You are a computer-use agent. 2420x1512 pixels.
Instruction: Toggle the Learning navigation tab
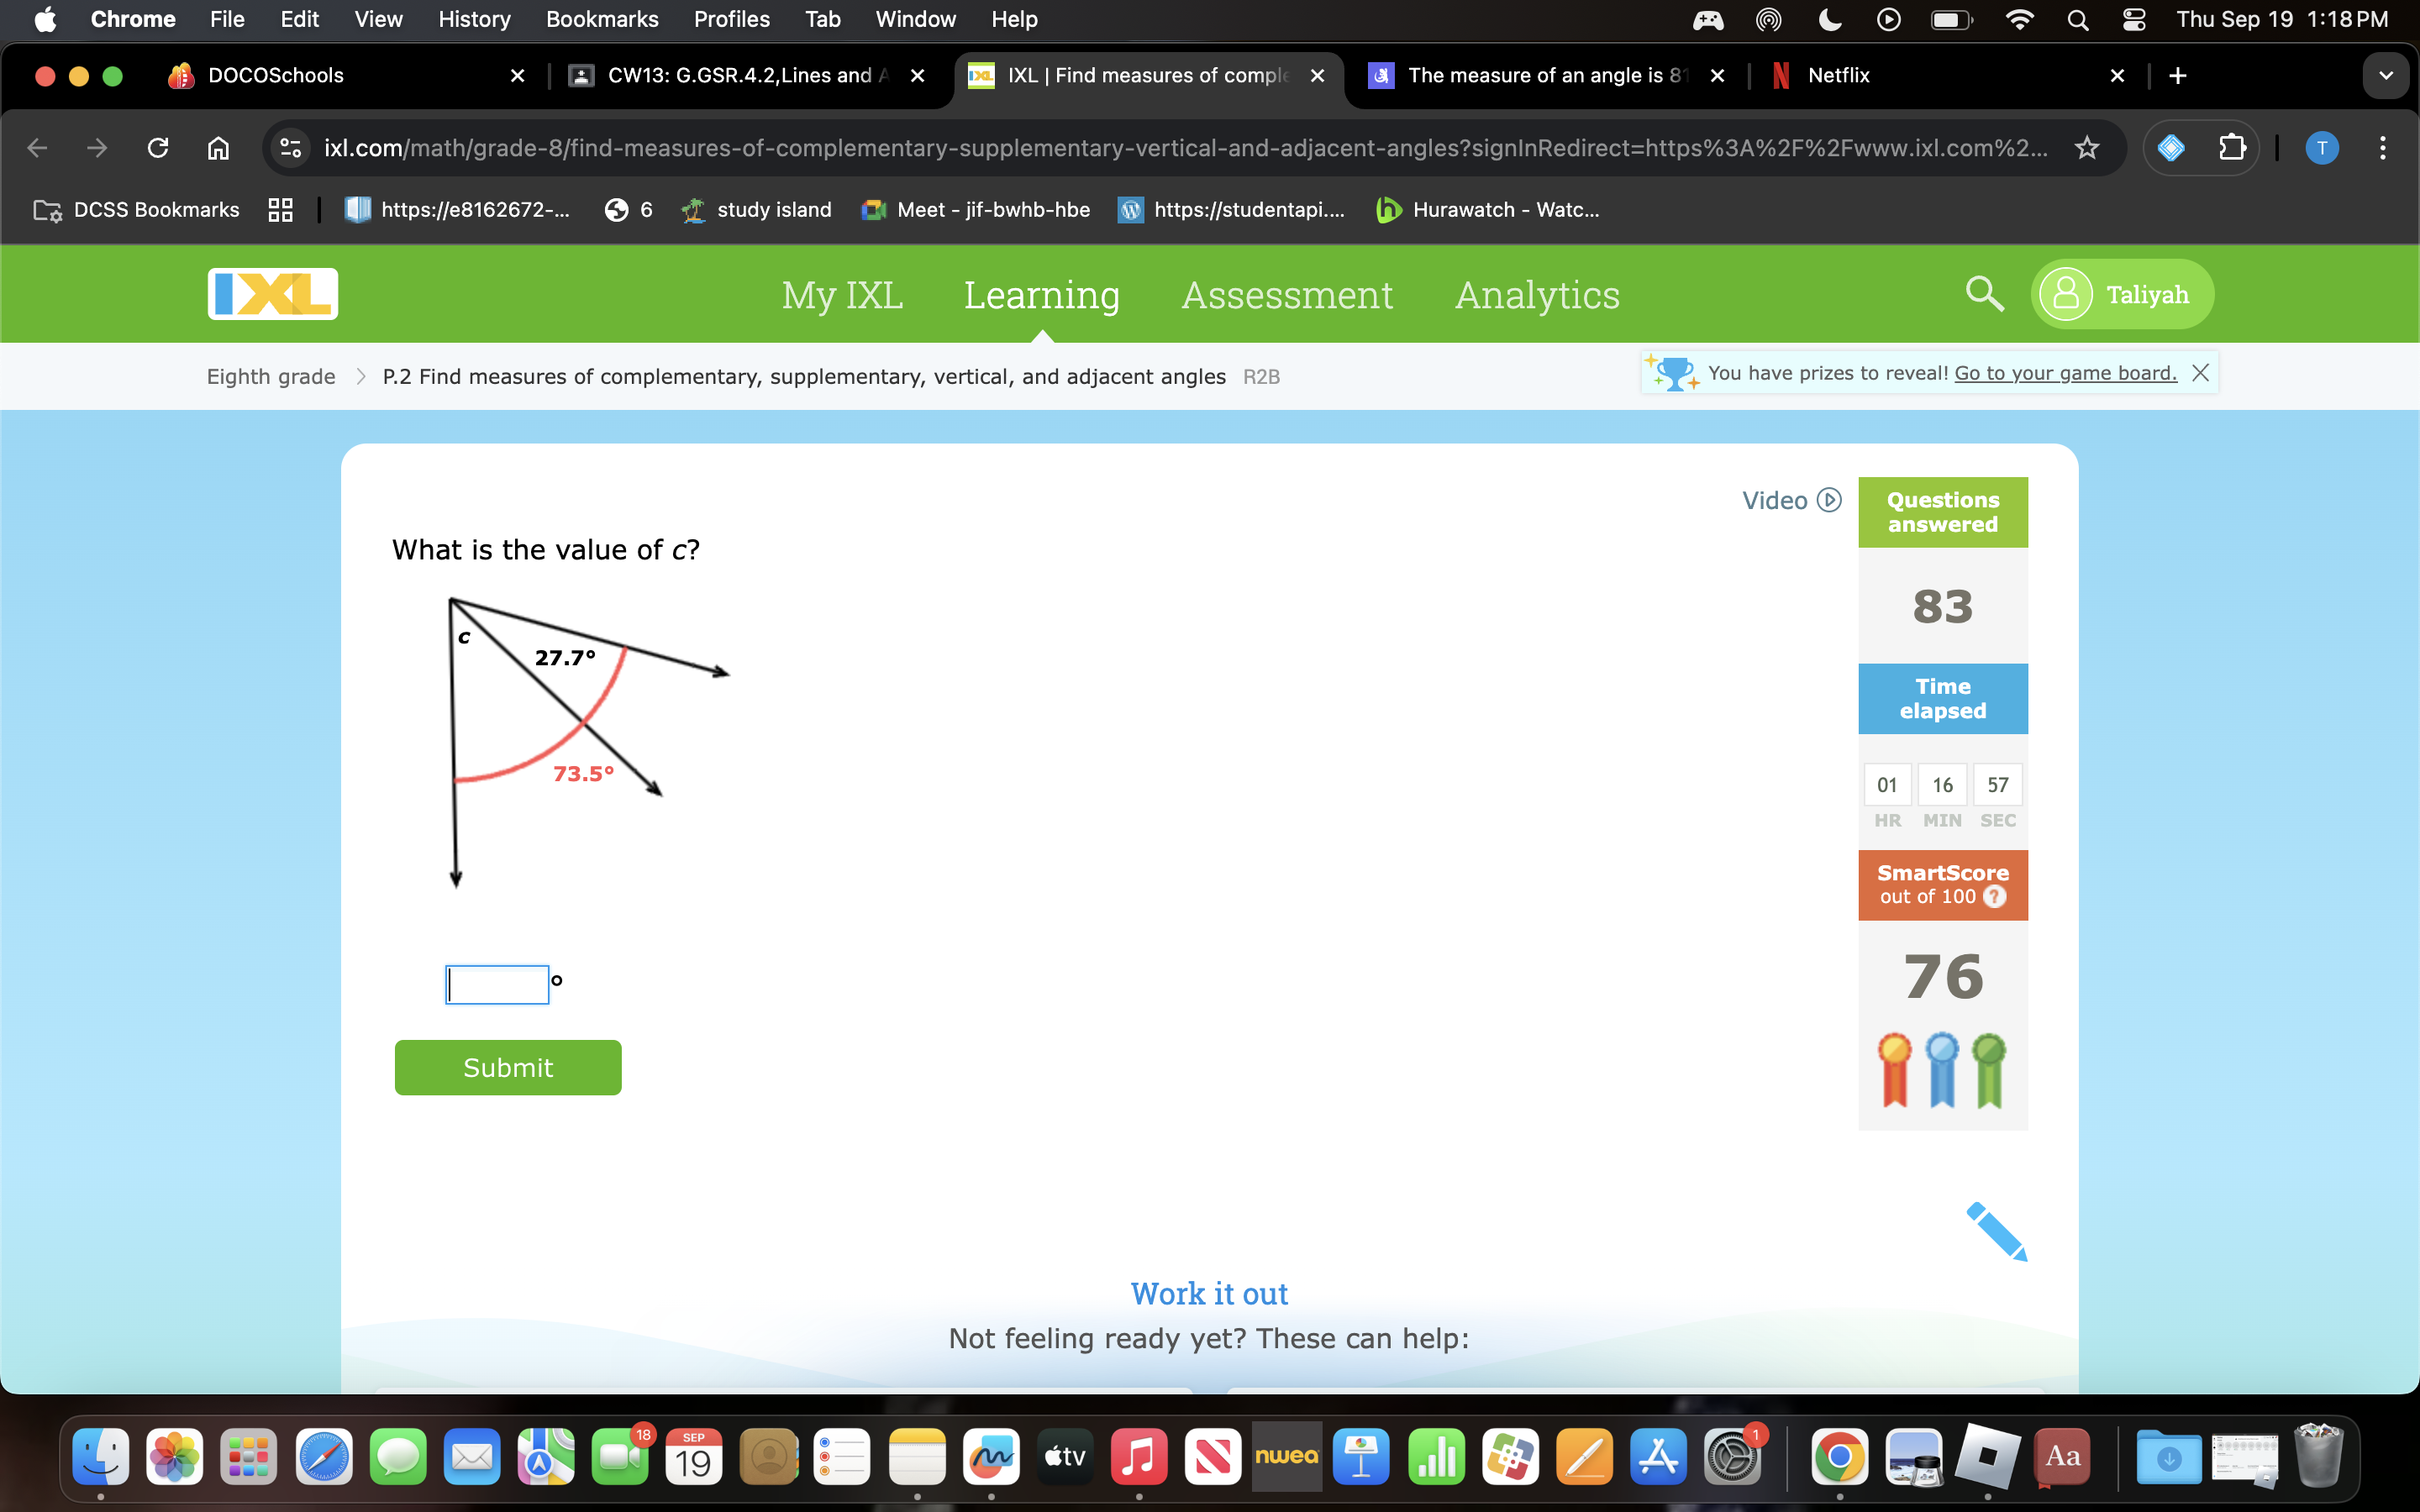[x=1040, y=292]
